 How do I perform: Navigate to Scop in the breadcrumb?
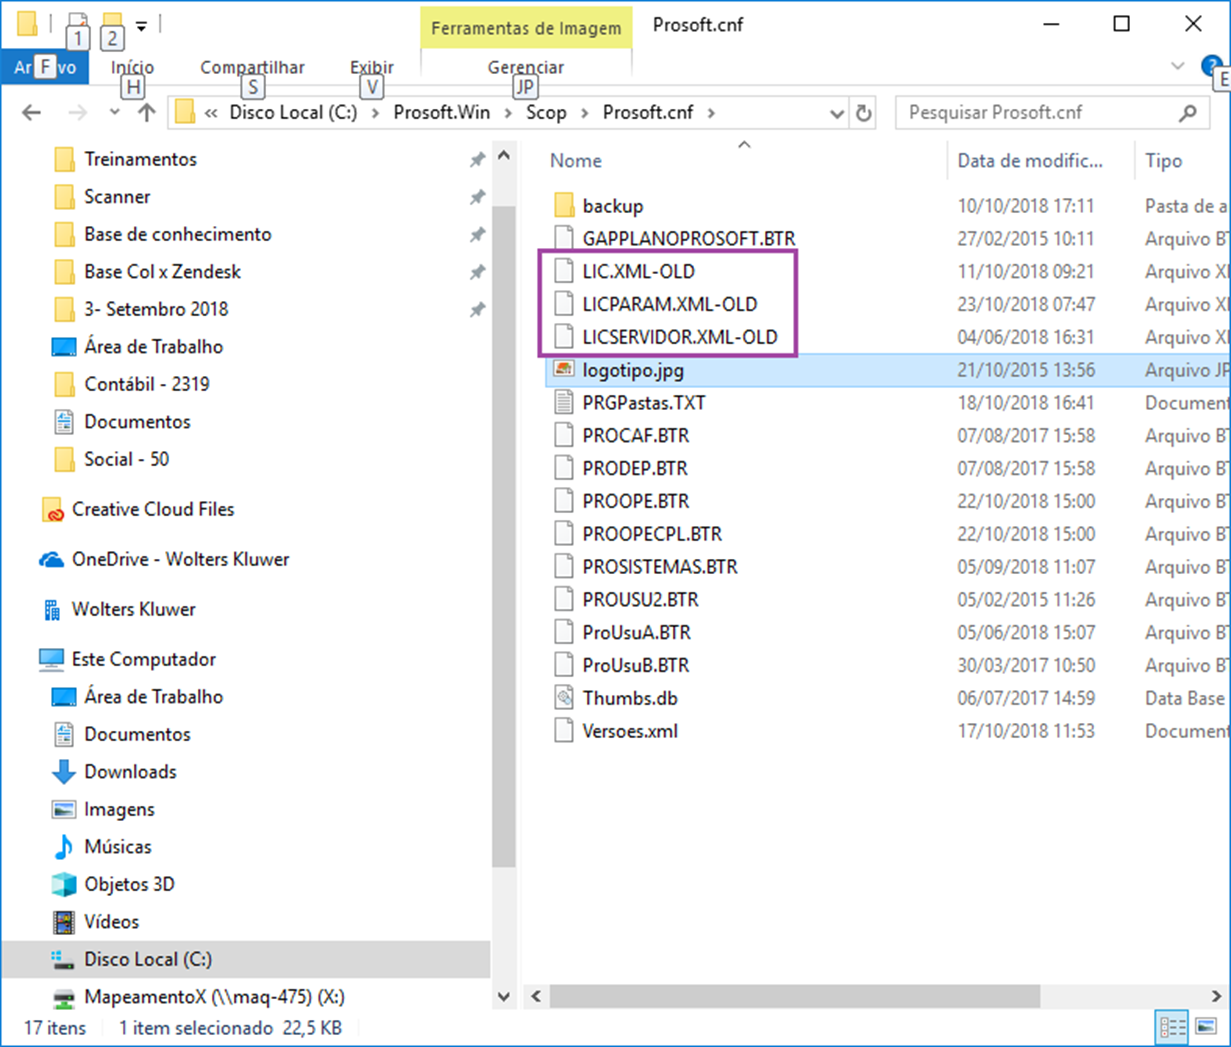(x=546, y=113)
